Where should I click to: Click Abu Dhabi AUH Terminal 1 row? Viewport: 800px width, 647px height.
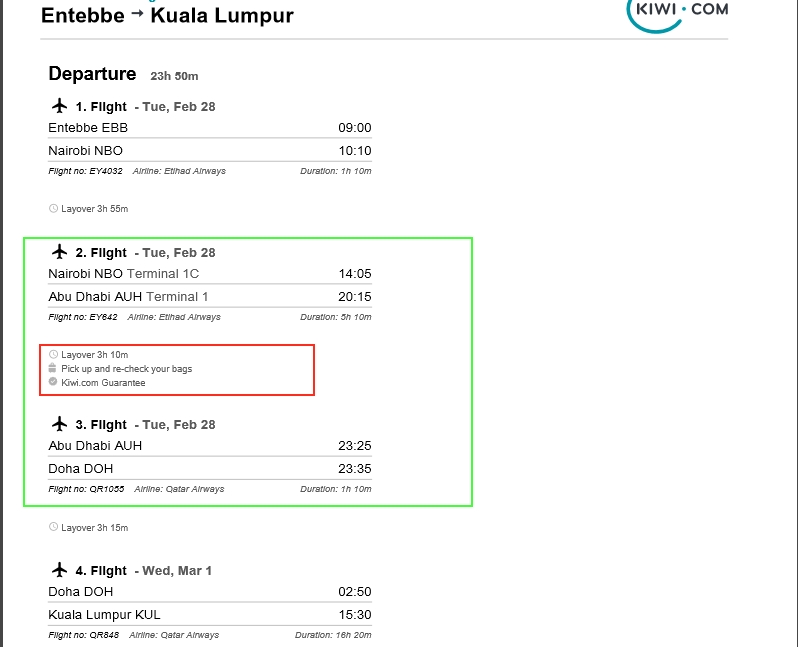point(210,296)
